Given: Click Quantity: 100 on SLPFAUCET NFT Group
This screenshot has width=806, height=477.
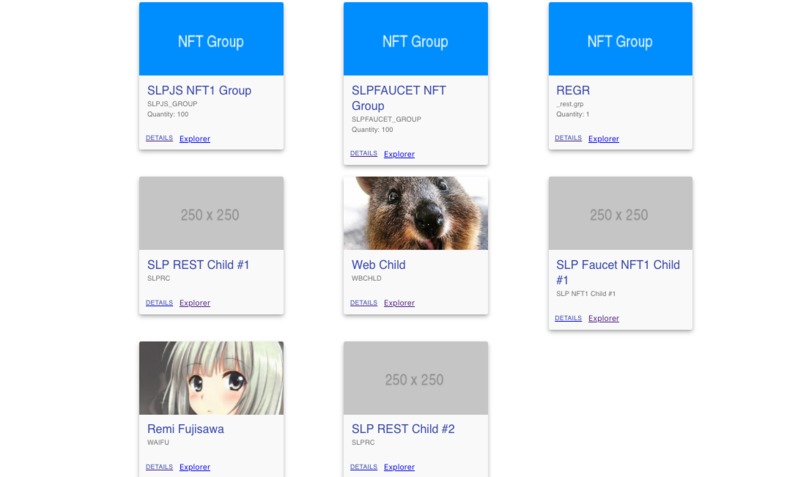Looking at the screenshot, I should 372,130.
